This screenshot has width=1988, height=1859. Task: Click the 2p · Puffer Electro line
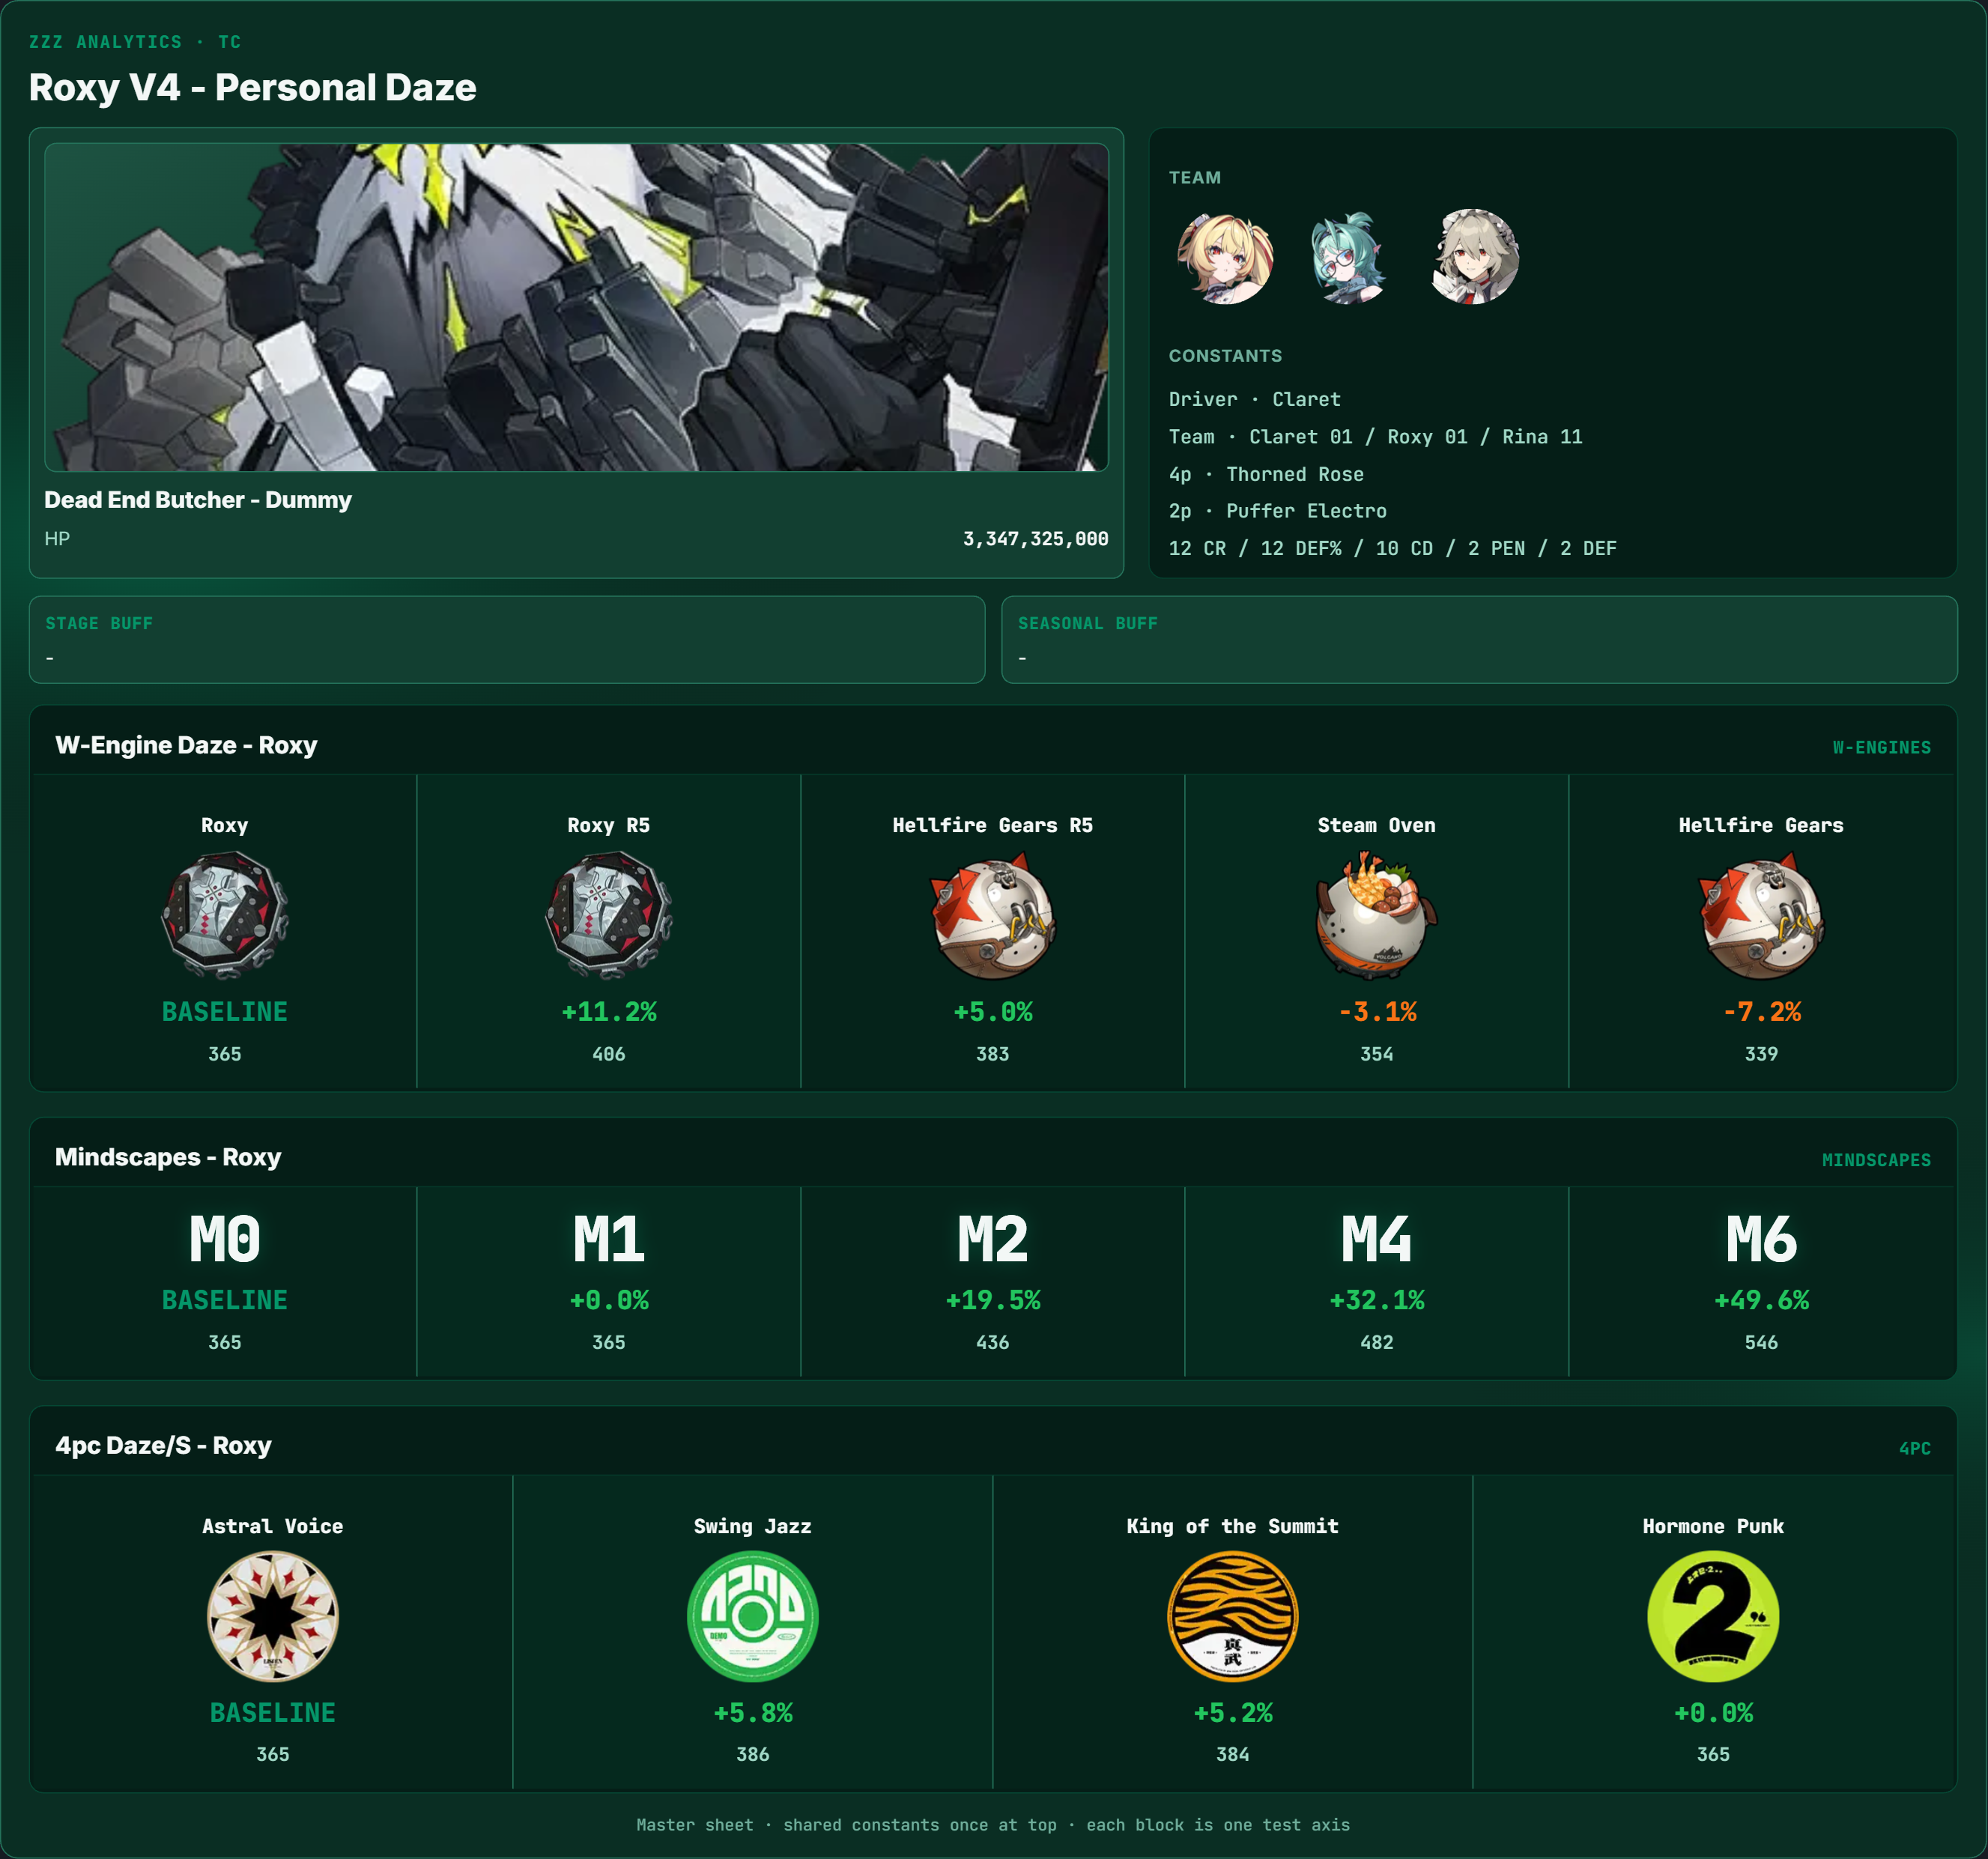pos(1278,511)
